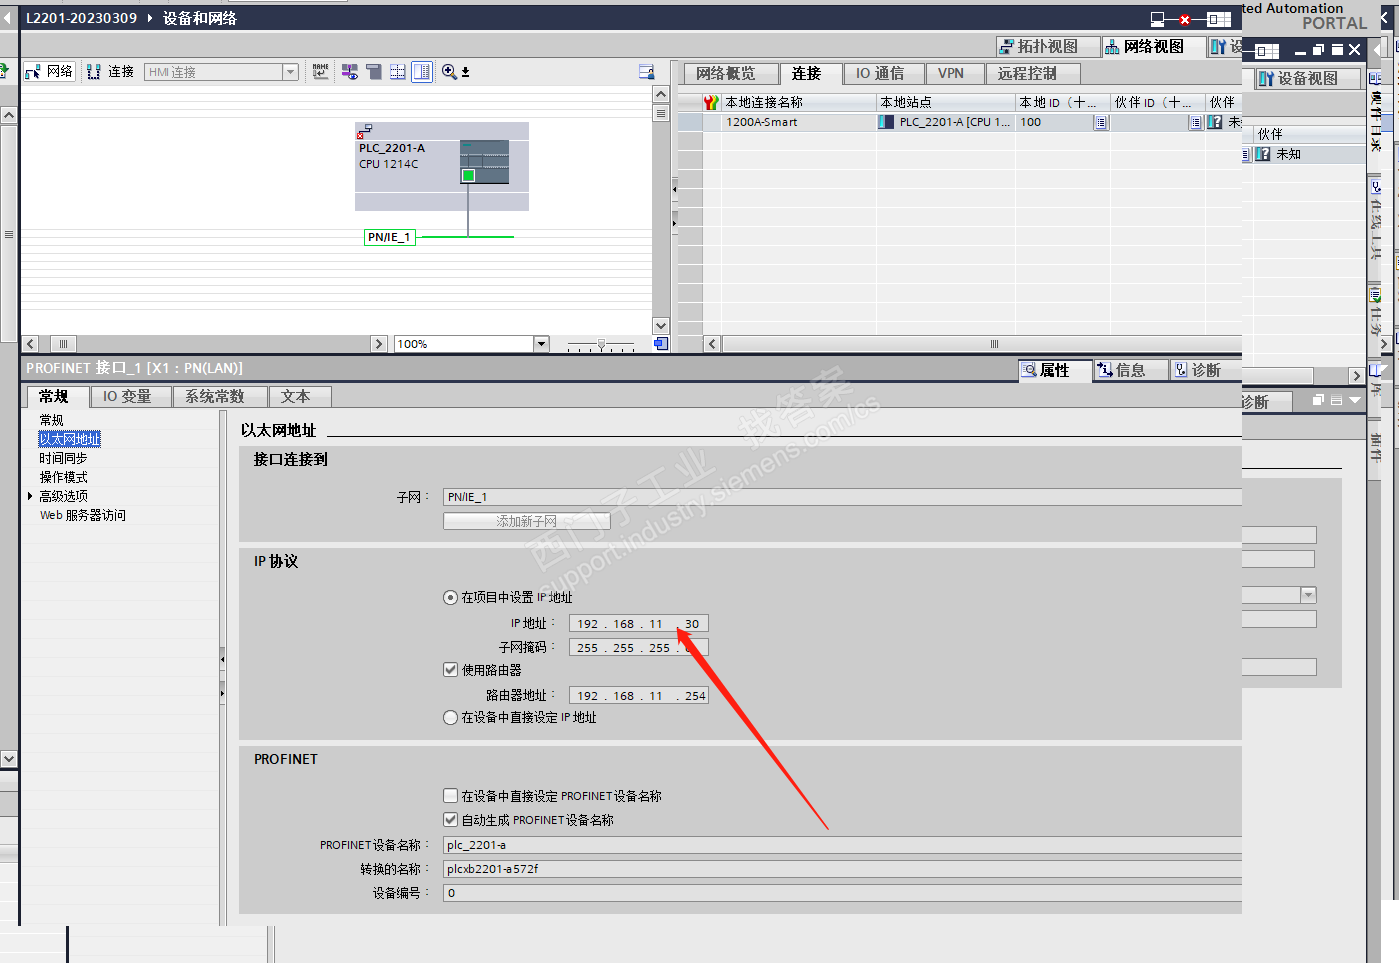Click the zoom magnifier toolbar icon
The width and height of the screenshot is (1399, 963).
pyautogui.click(x=449, y=72)
